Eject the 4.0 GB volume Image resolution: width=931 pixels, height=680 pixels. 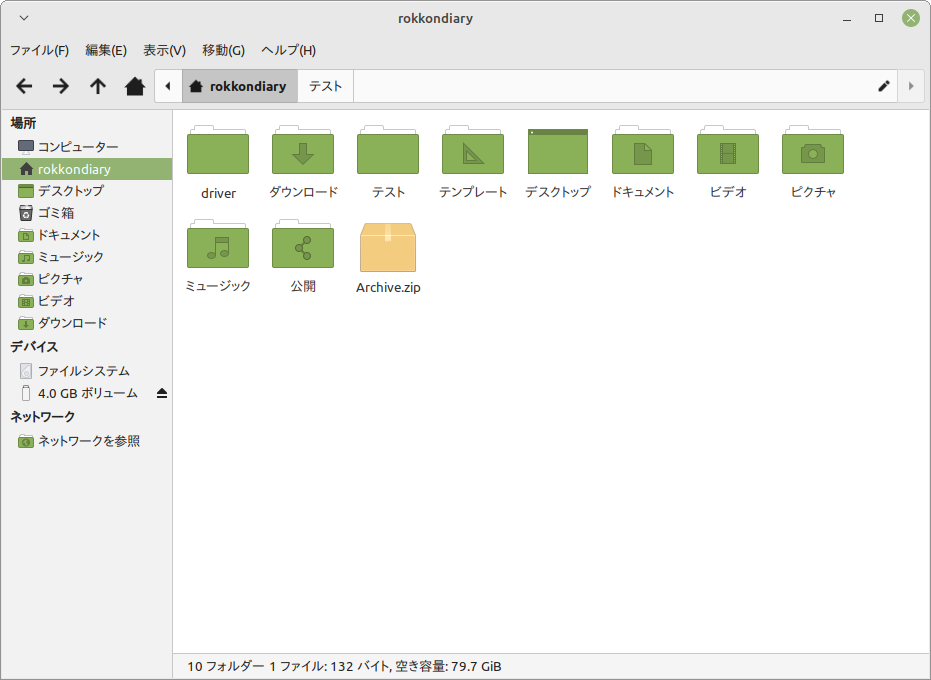click(x=162, y=393)
